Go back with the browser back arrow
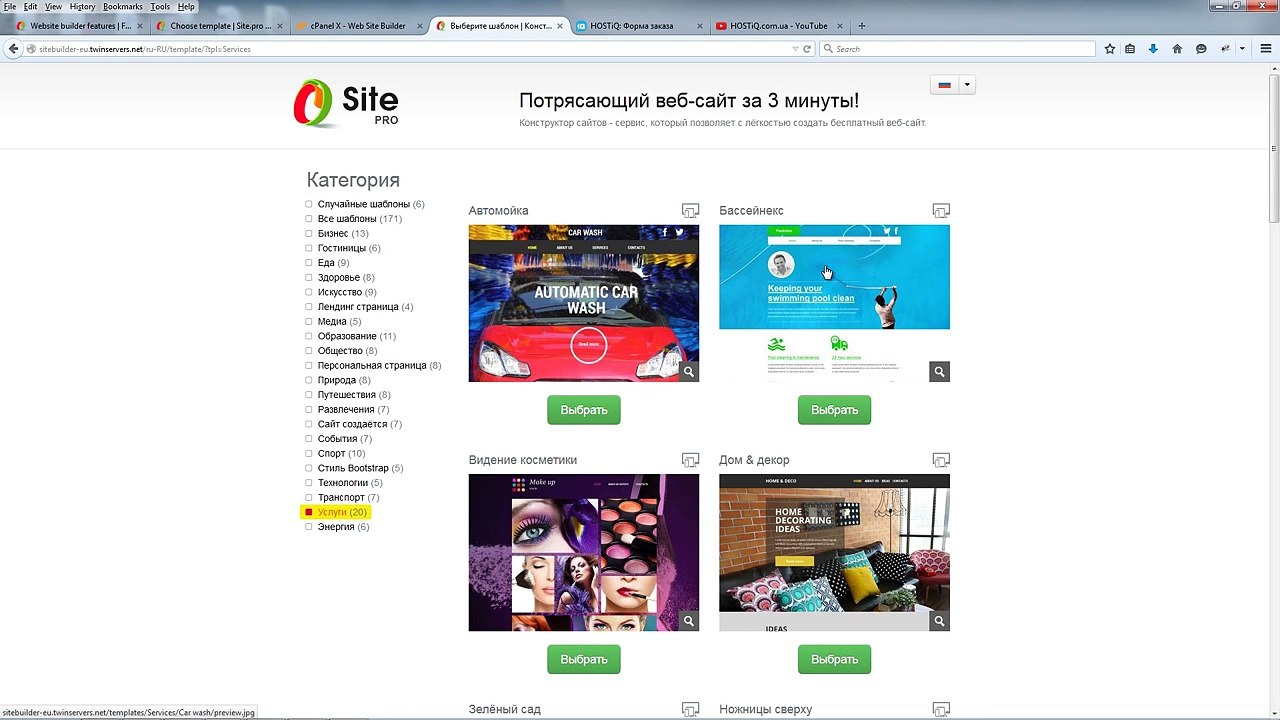This screenshot has height=720, width=1280. coord(13,48)
